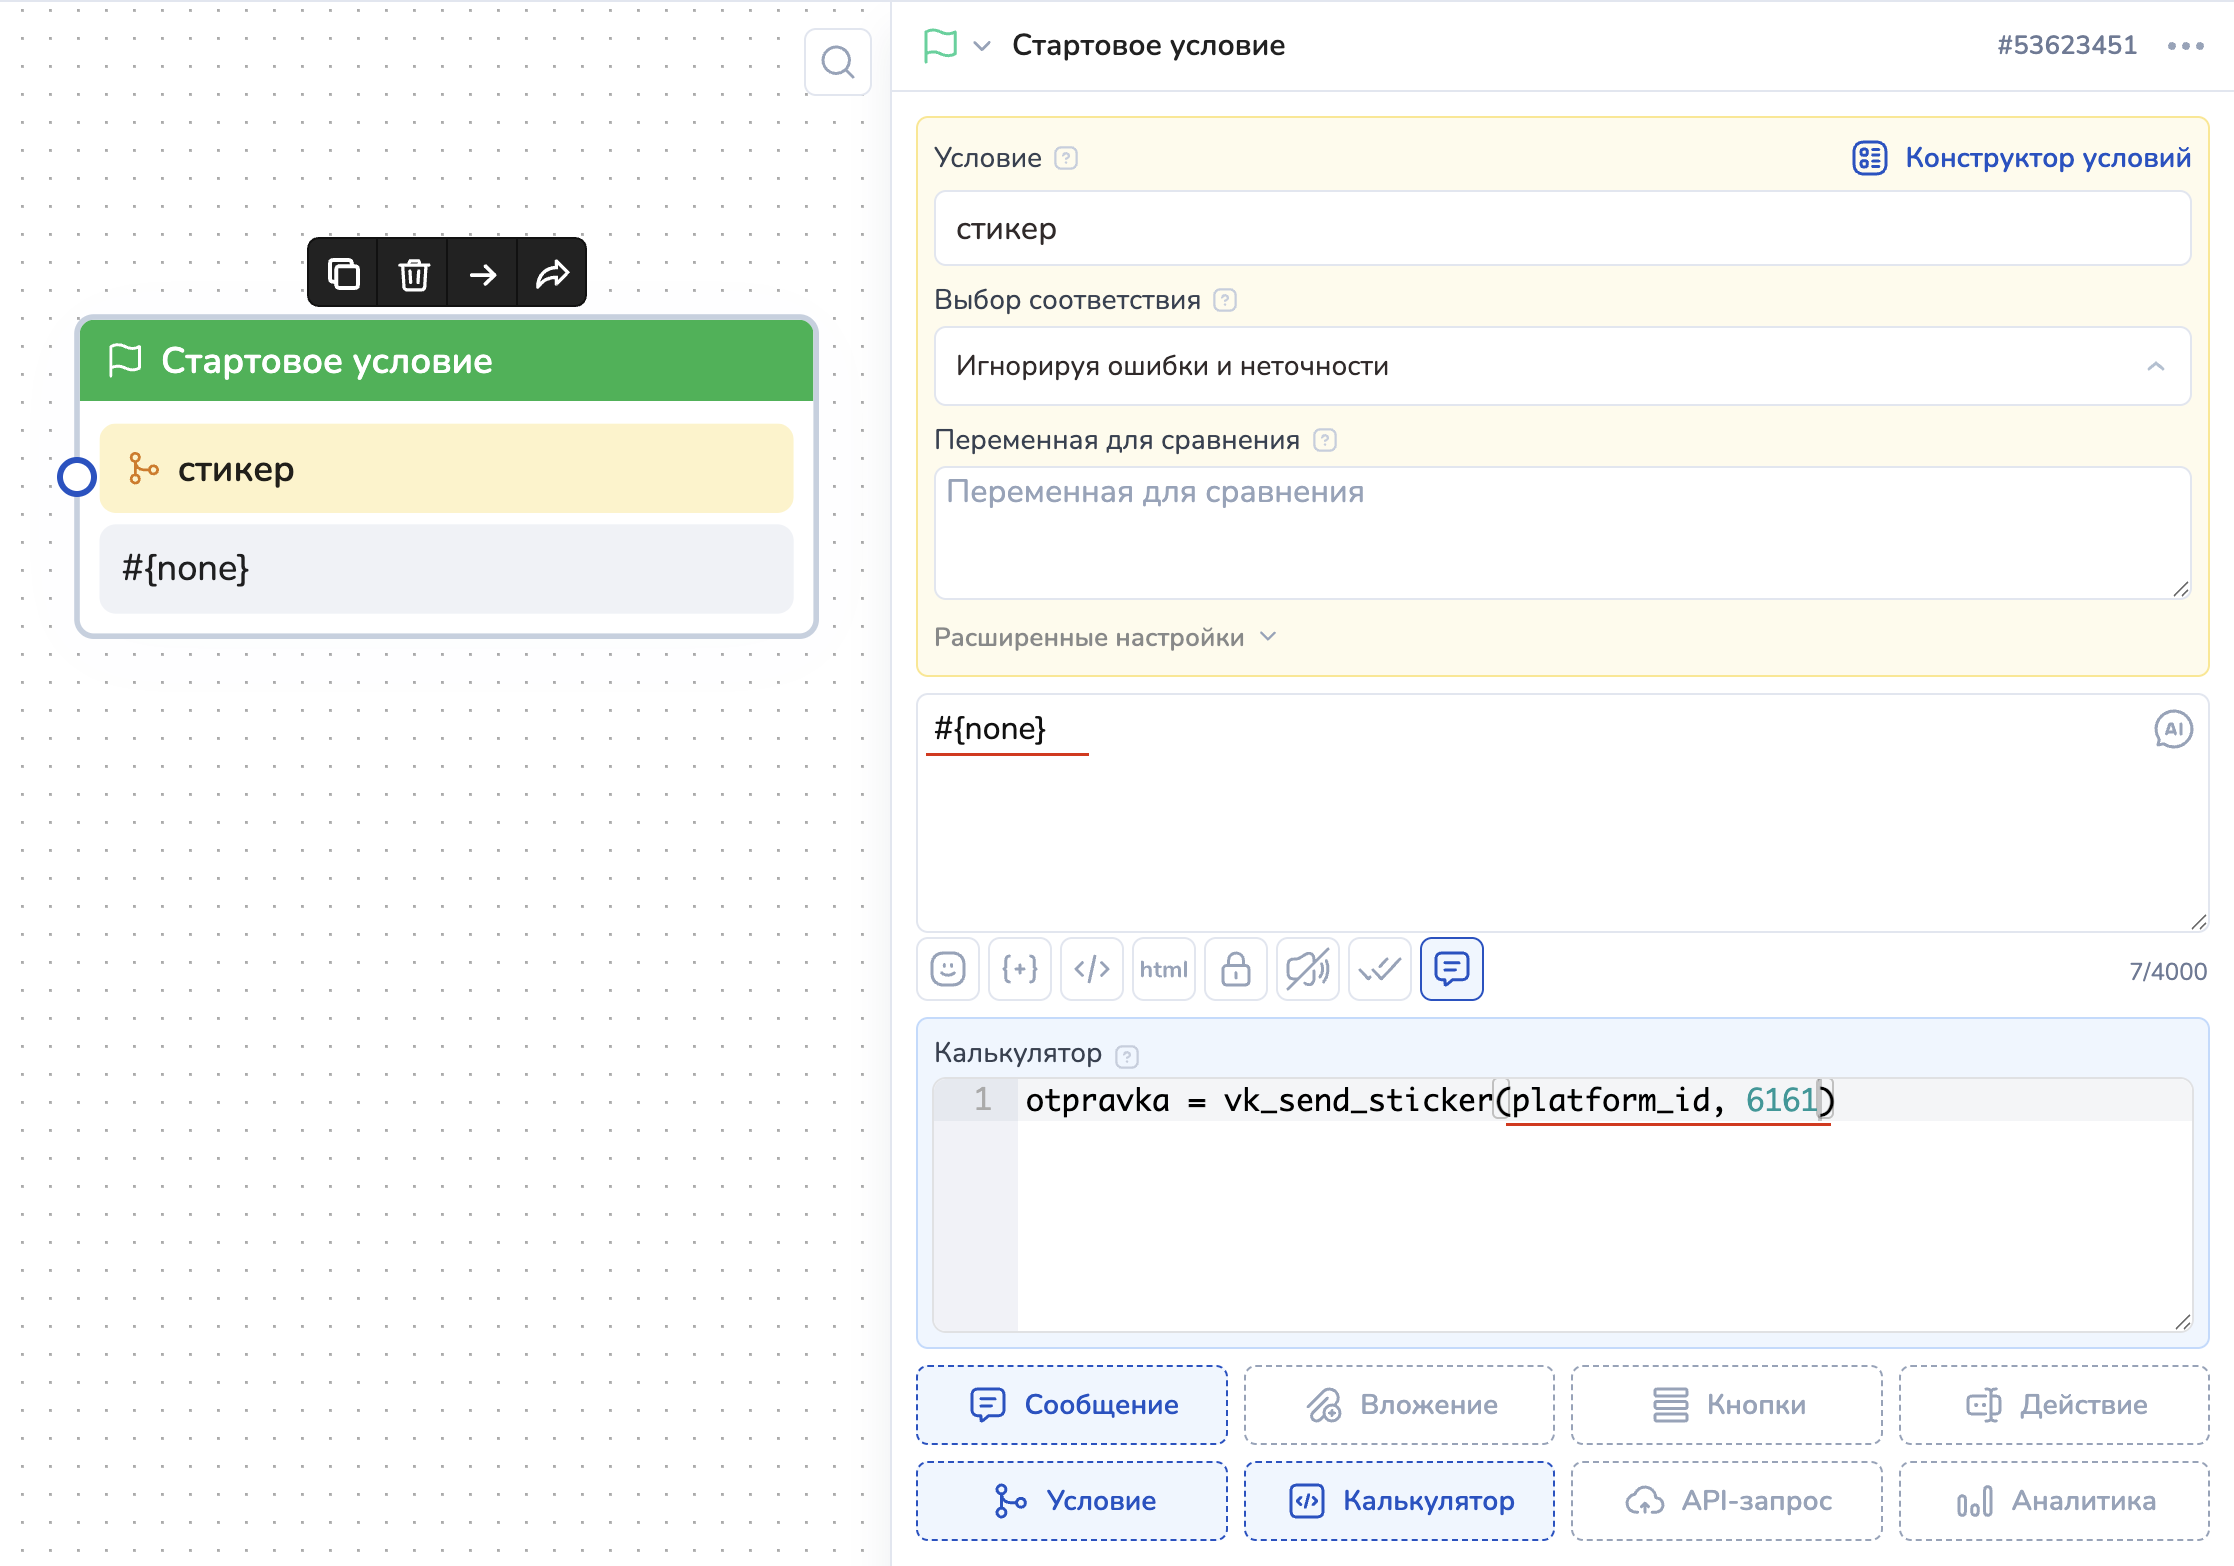Toggle the lock icon in message toolbar

pos(1235,969)
